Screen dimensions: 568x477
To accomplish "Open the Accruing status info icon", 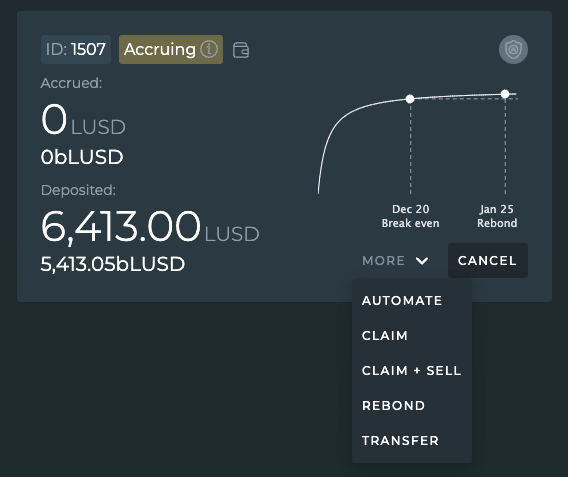I will (209, 49).
